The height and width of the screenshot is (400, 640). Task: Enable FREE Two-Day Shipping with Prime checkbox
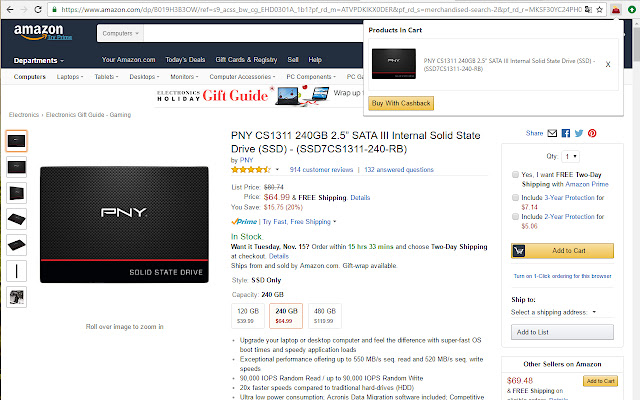coord(516,175)
